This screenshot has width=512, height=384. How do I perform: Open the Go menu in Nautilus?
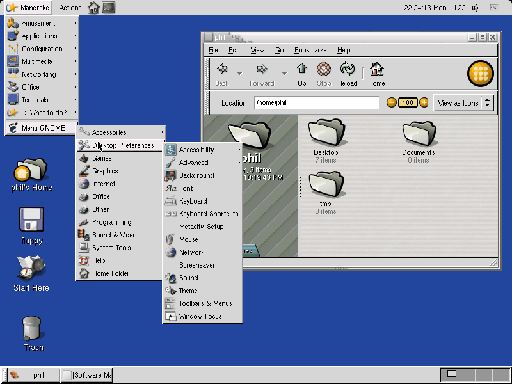[x=280, y=50]
